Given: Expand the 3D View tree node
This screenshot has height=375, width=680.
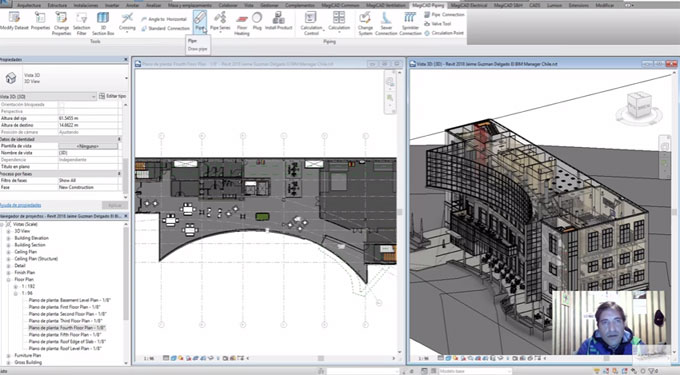Looking at the screenshot, I should tap(8, 232).
